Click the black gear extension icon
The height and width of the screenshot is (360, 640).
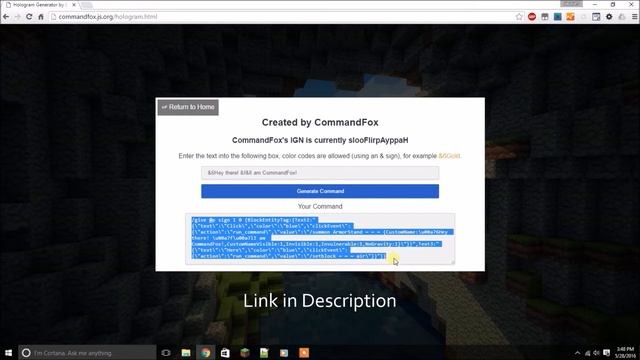609,17
